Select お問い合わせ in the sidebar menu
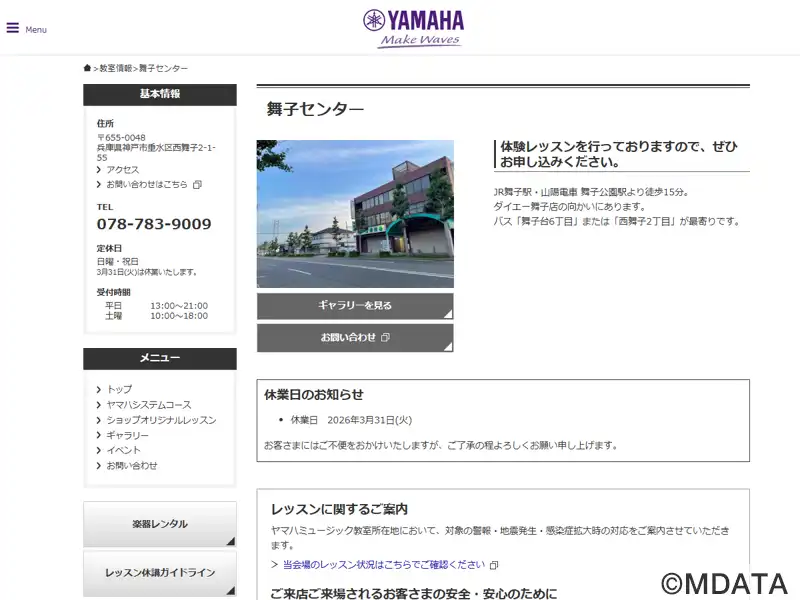 coord(132,465)
